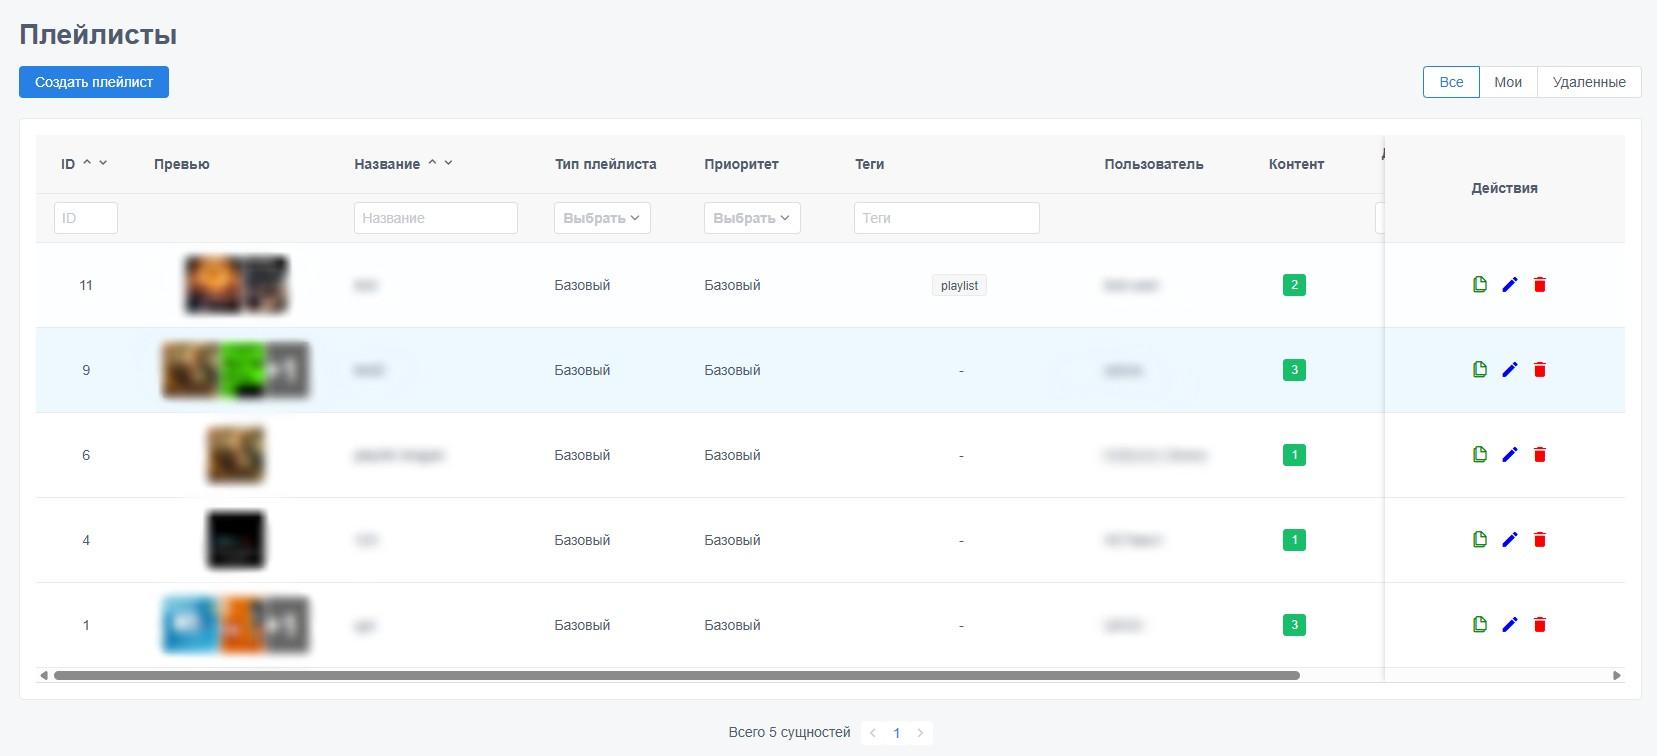1657x756 pixels.
Task: Sort Название column descending arrow
Action: click(x=448, y=162)
